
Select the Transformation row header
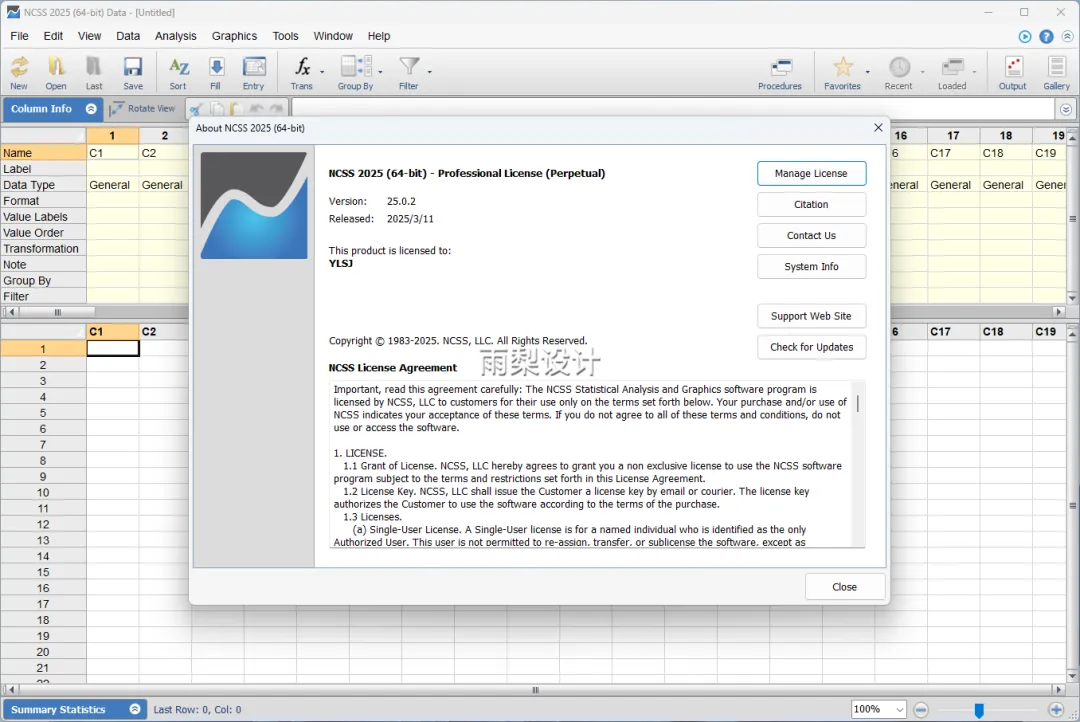pyautogui.click(x=43, y=249)
